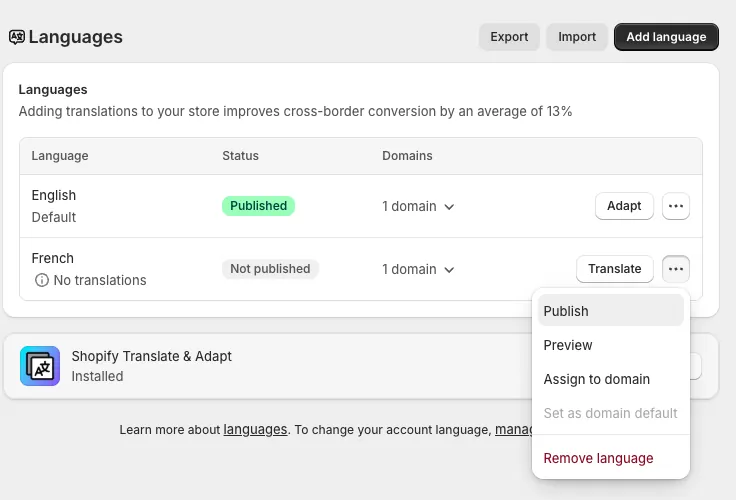
Task: Select Assign to domain menu entry
Action: (x=610, y=379)
